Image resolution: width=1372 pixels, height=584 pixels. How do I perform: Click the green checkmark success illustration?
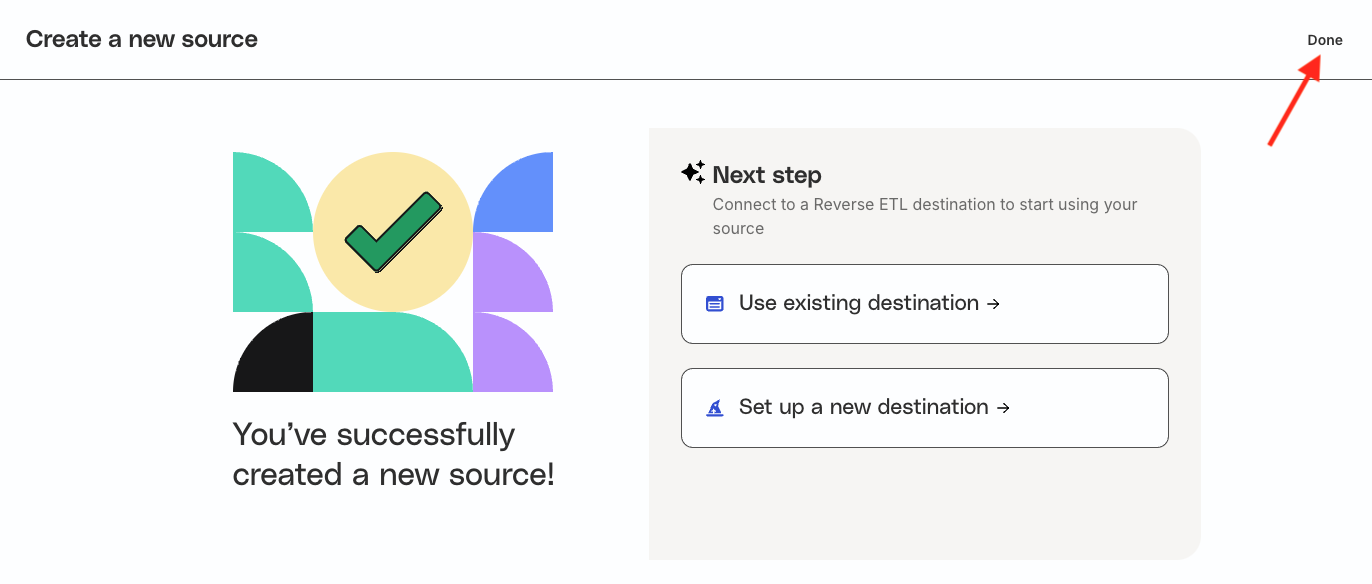click(x=393, y=232)
